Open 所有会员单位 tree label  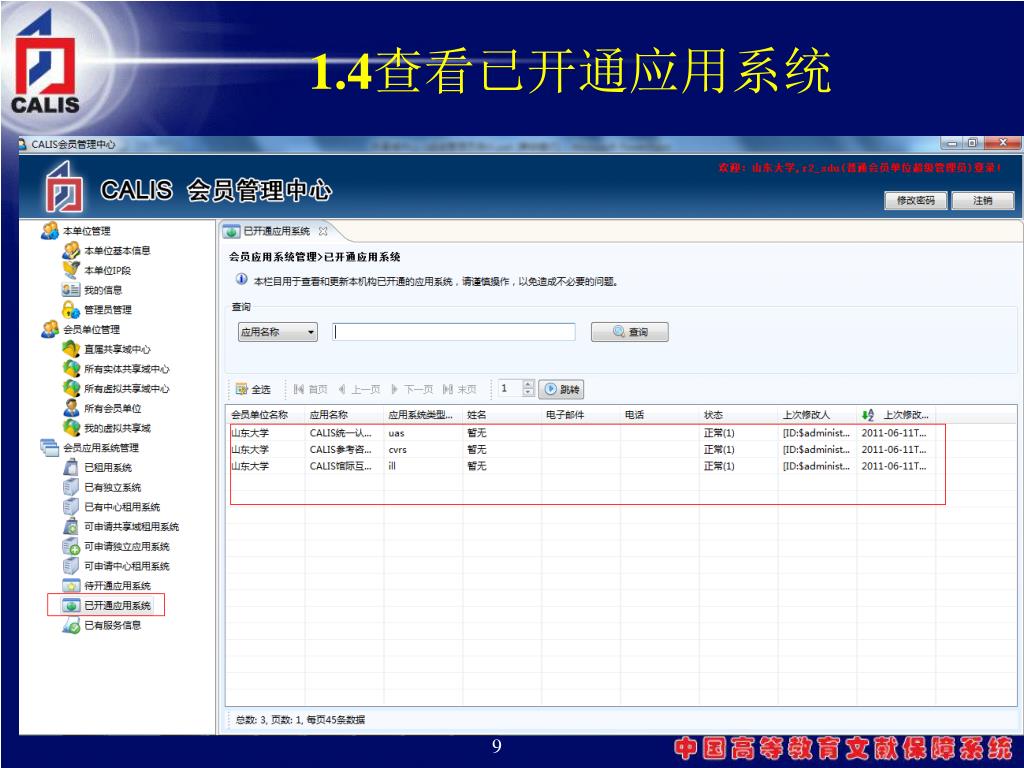pos(112,408)
